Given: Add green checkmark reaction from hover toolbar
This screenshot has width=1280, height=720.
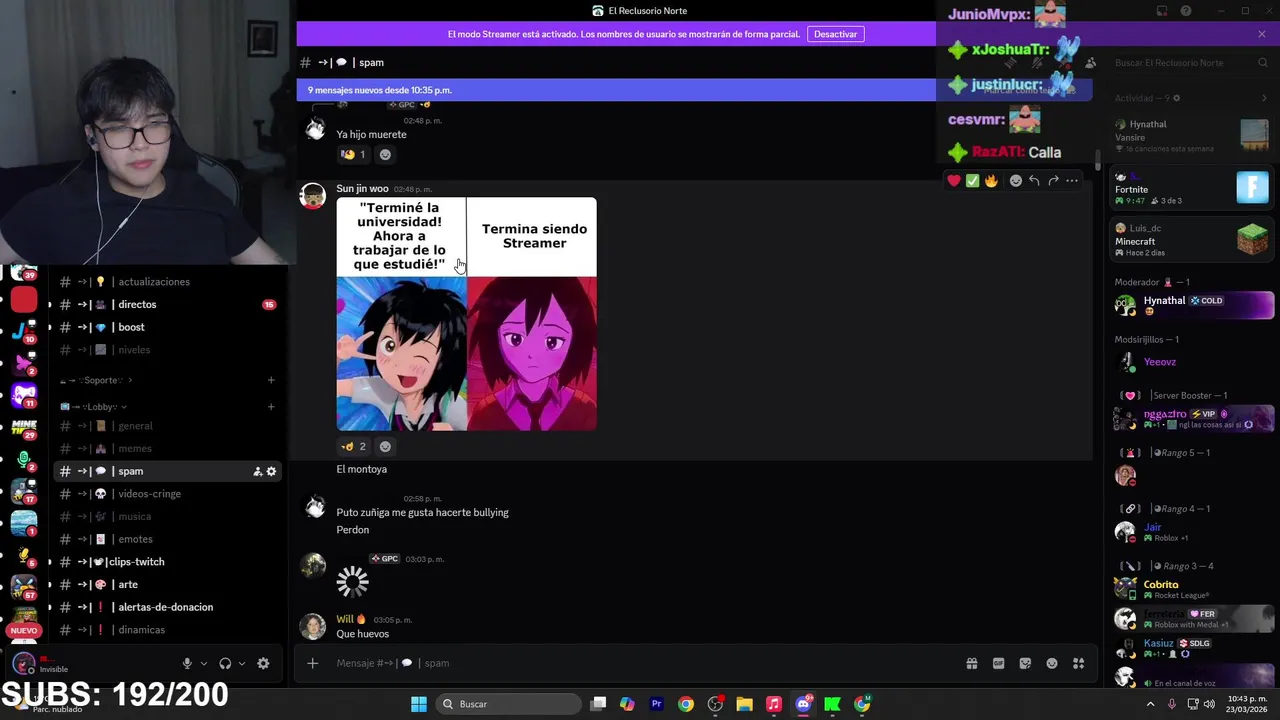Looking at the screenshot, I should coord(972,181).
